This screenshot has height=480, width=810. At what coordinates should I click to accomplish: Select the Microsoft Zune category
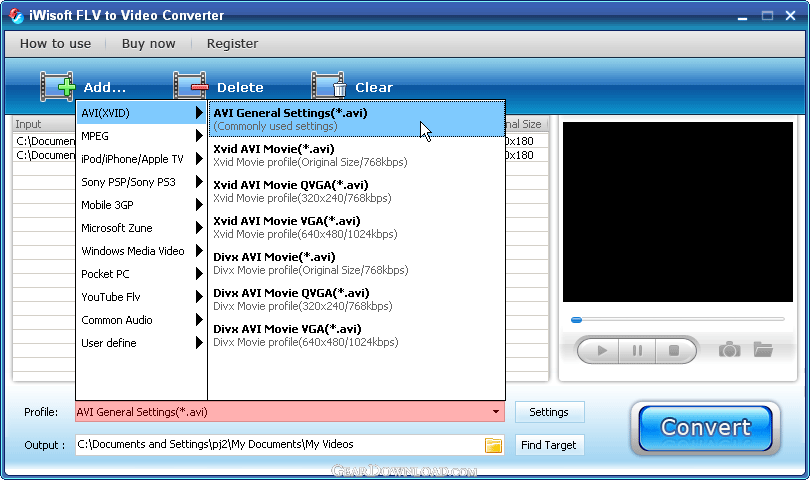pyautogui.click(x=142, y=228)
